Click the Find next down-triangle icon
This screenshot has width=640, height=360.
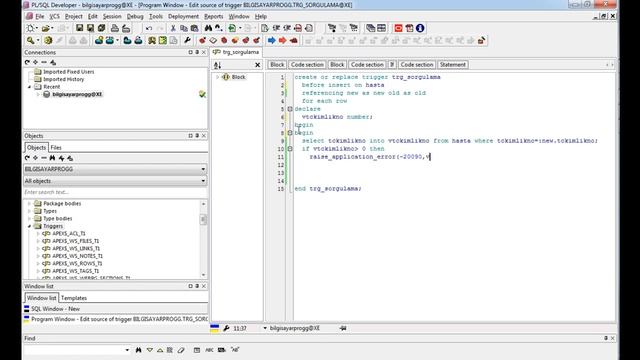coord(150,350)
